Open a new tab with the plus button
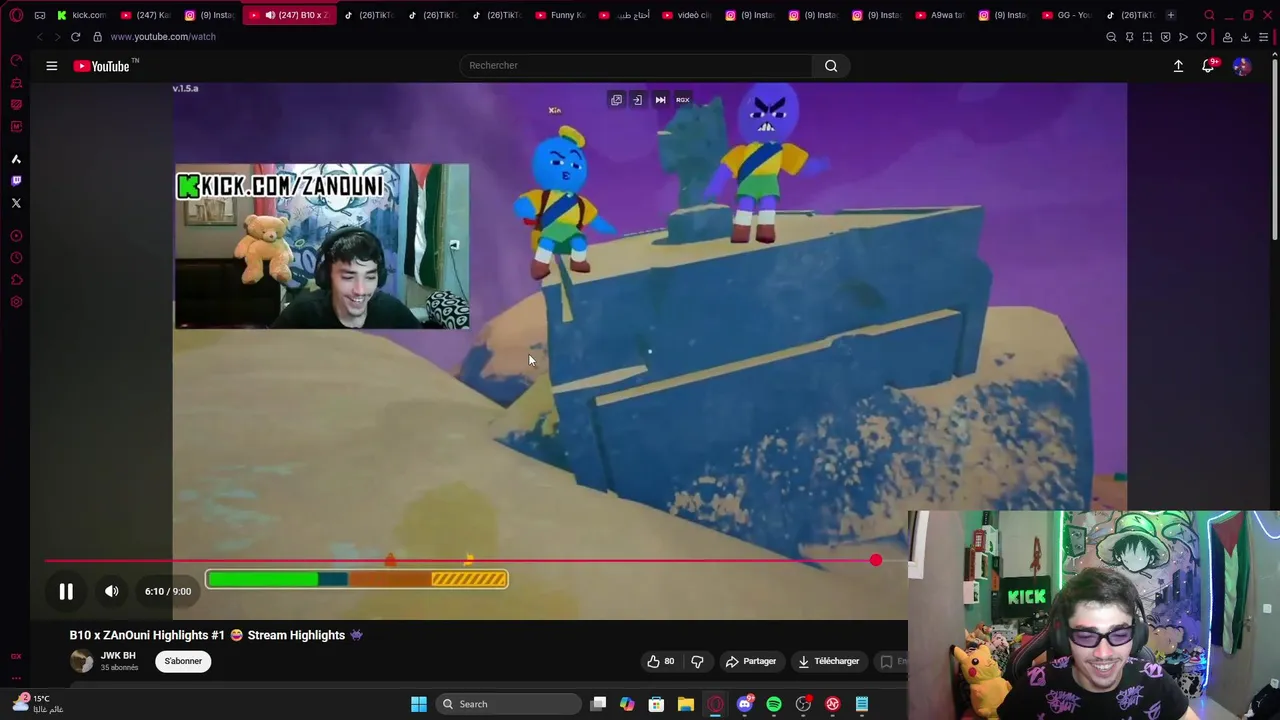This screenshot has width=1280, height=720. point(1171,15)
